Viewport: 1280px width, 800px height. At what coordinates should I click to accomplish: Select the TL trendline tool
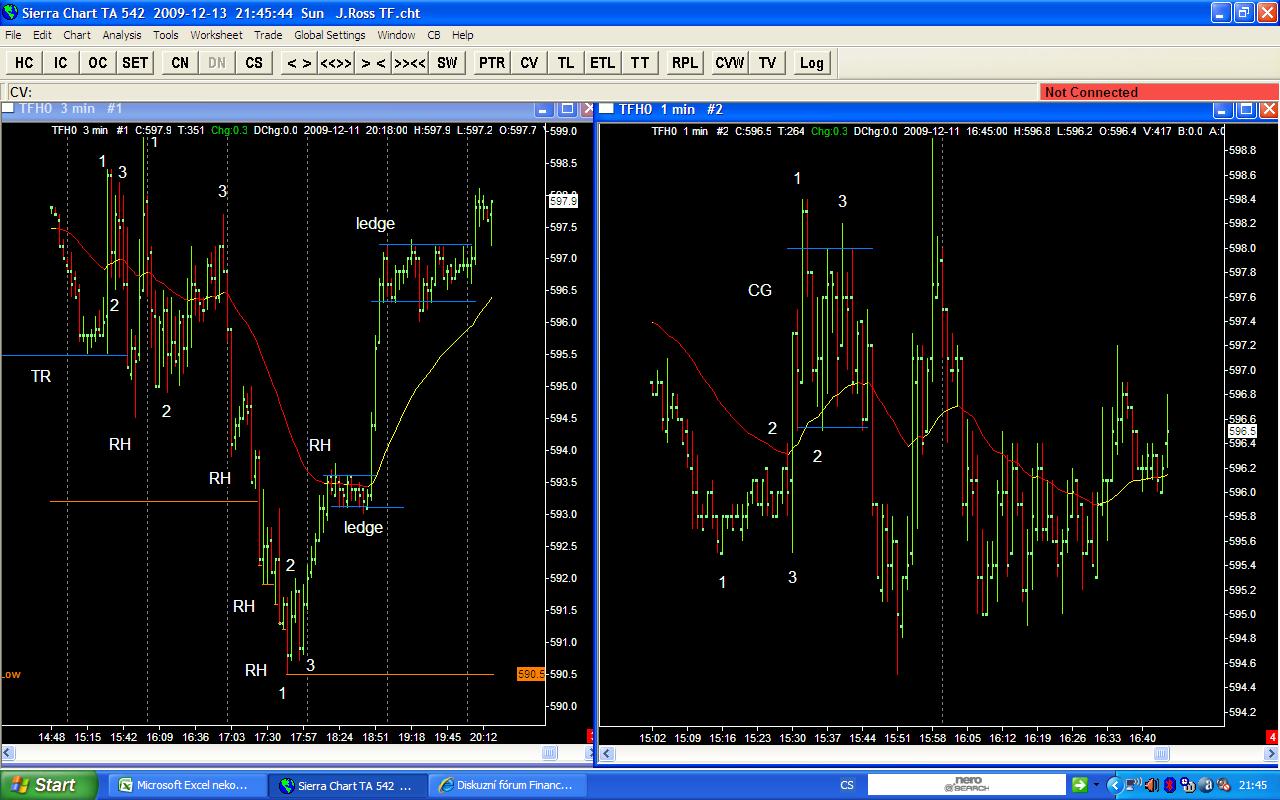click(566, 63)
